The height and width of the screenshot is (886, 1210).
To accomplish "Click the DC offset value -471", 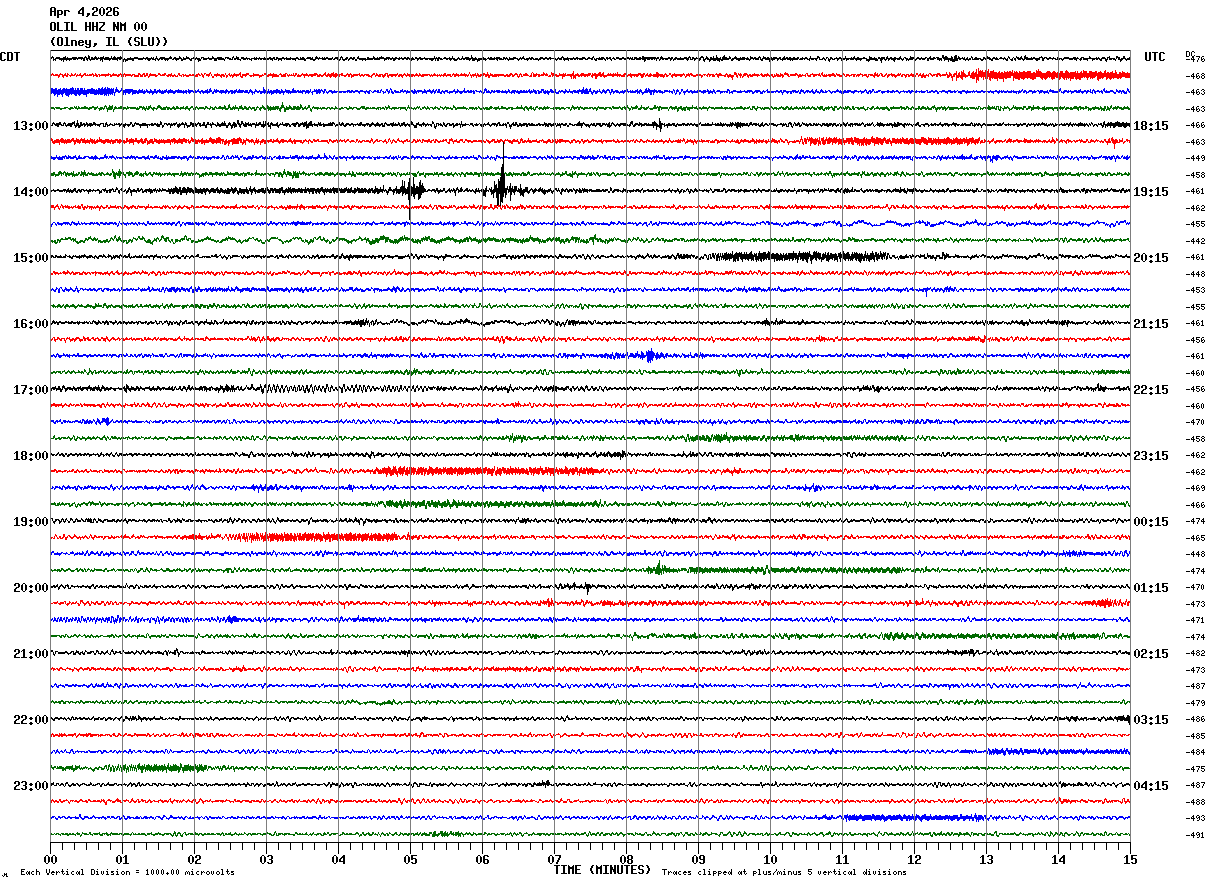I will click(1195, 620).
